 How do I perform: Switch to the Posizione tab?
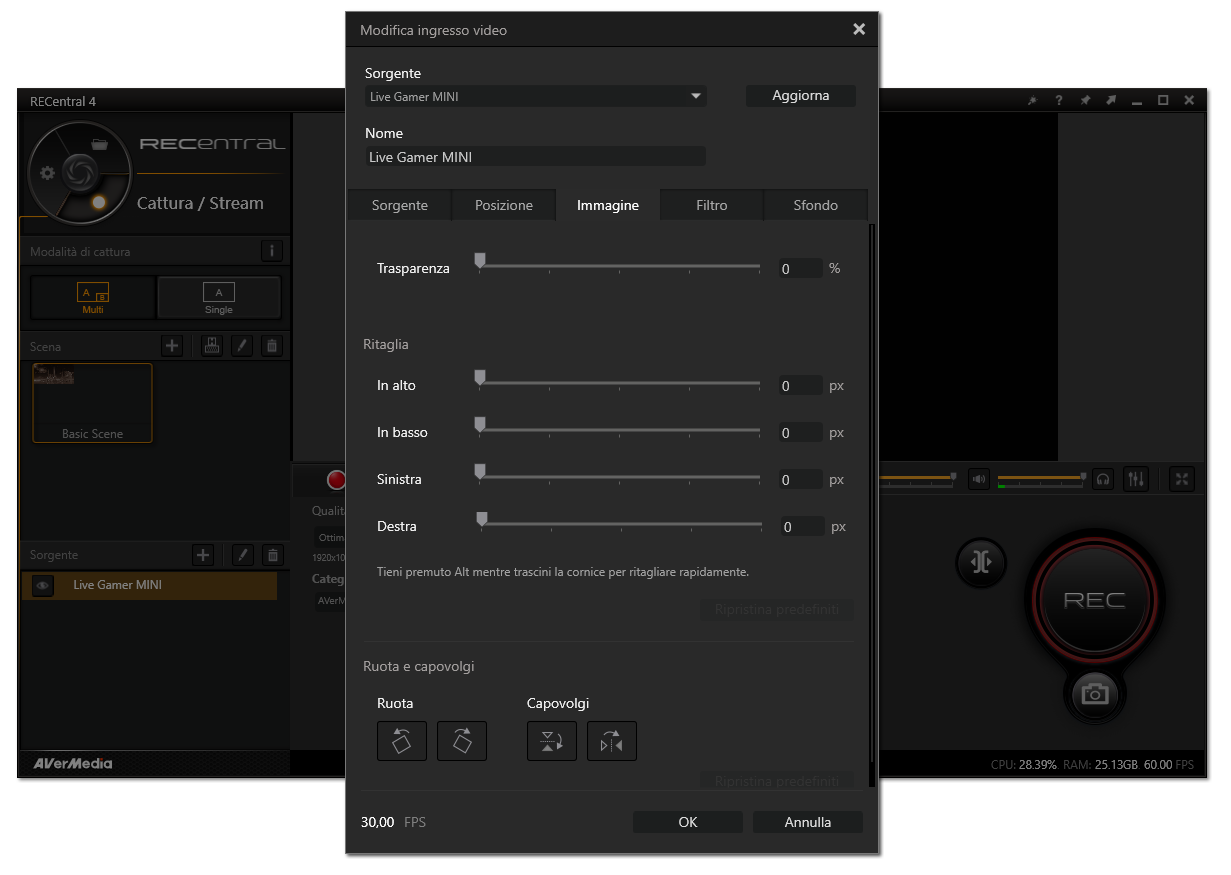tap(504, 205)
